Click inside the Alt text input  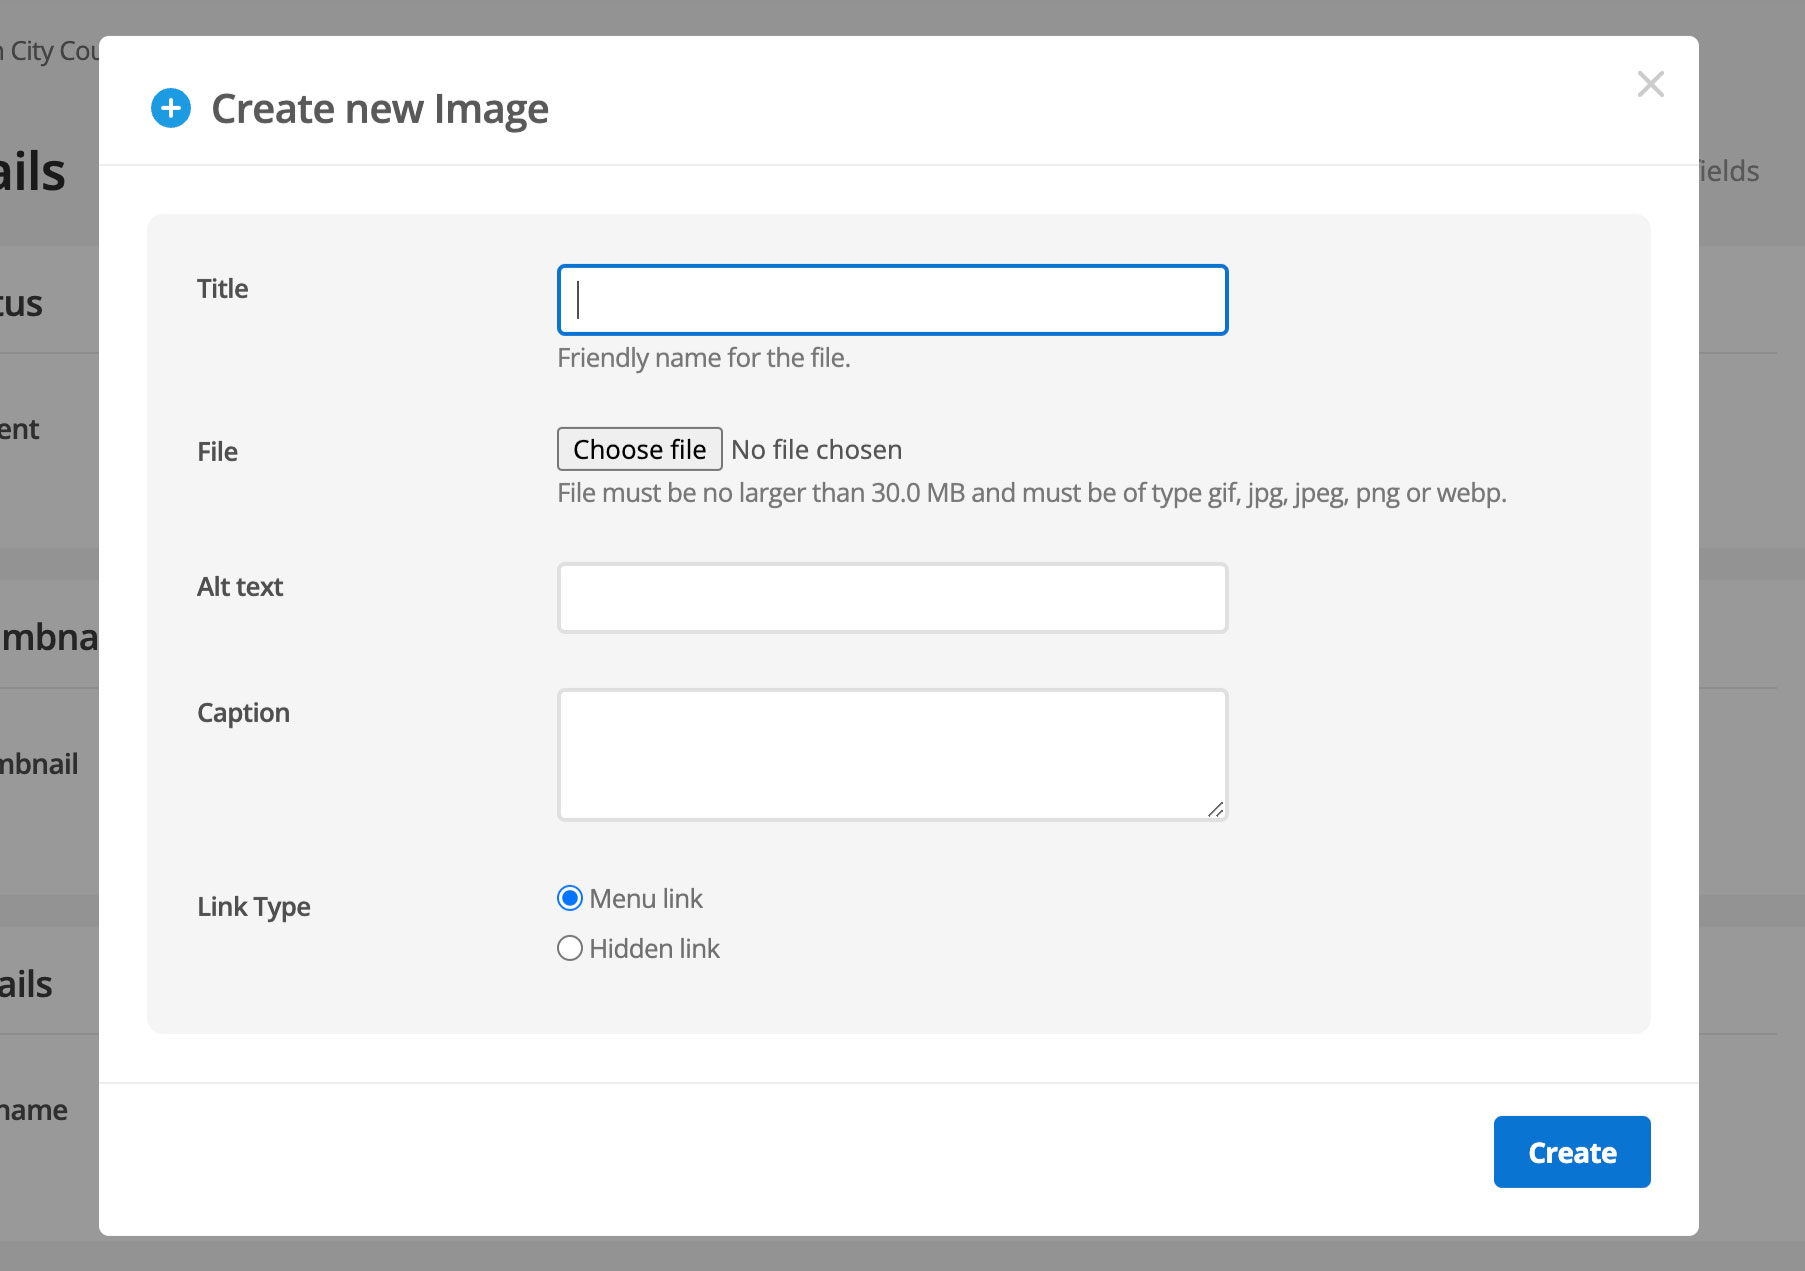[x=892, y=598]
